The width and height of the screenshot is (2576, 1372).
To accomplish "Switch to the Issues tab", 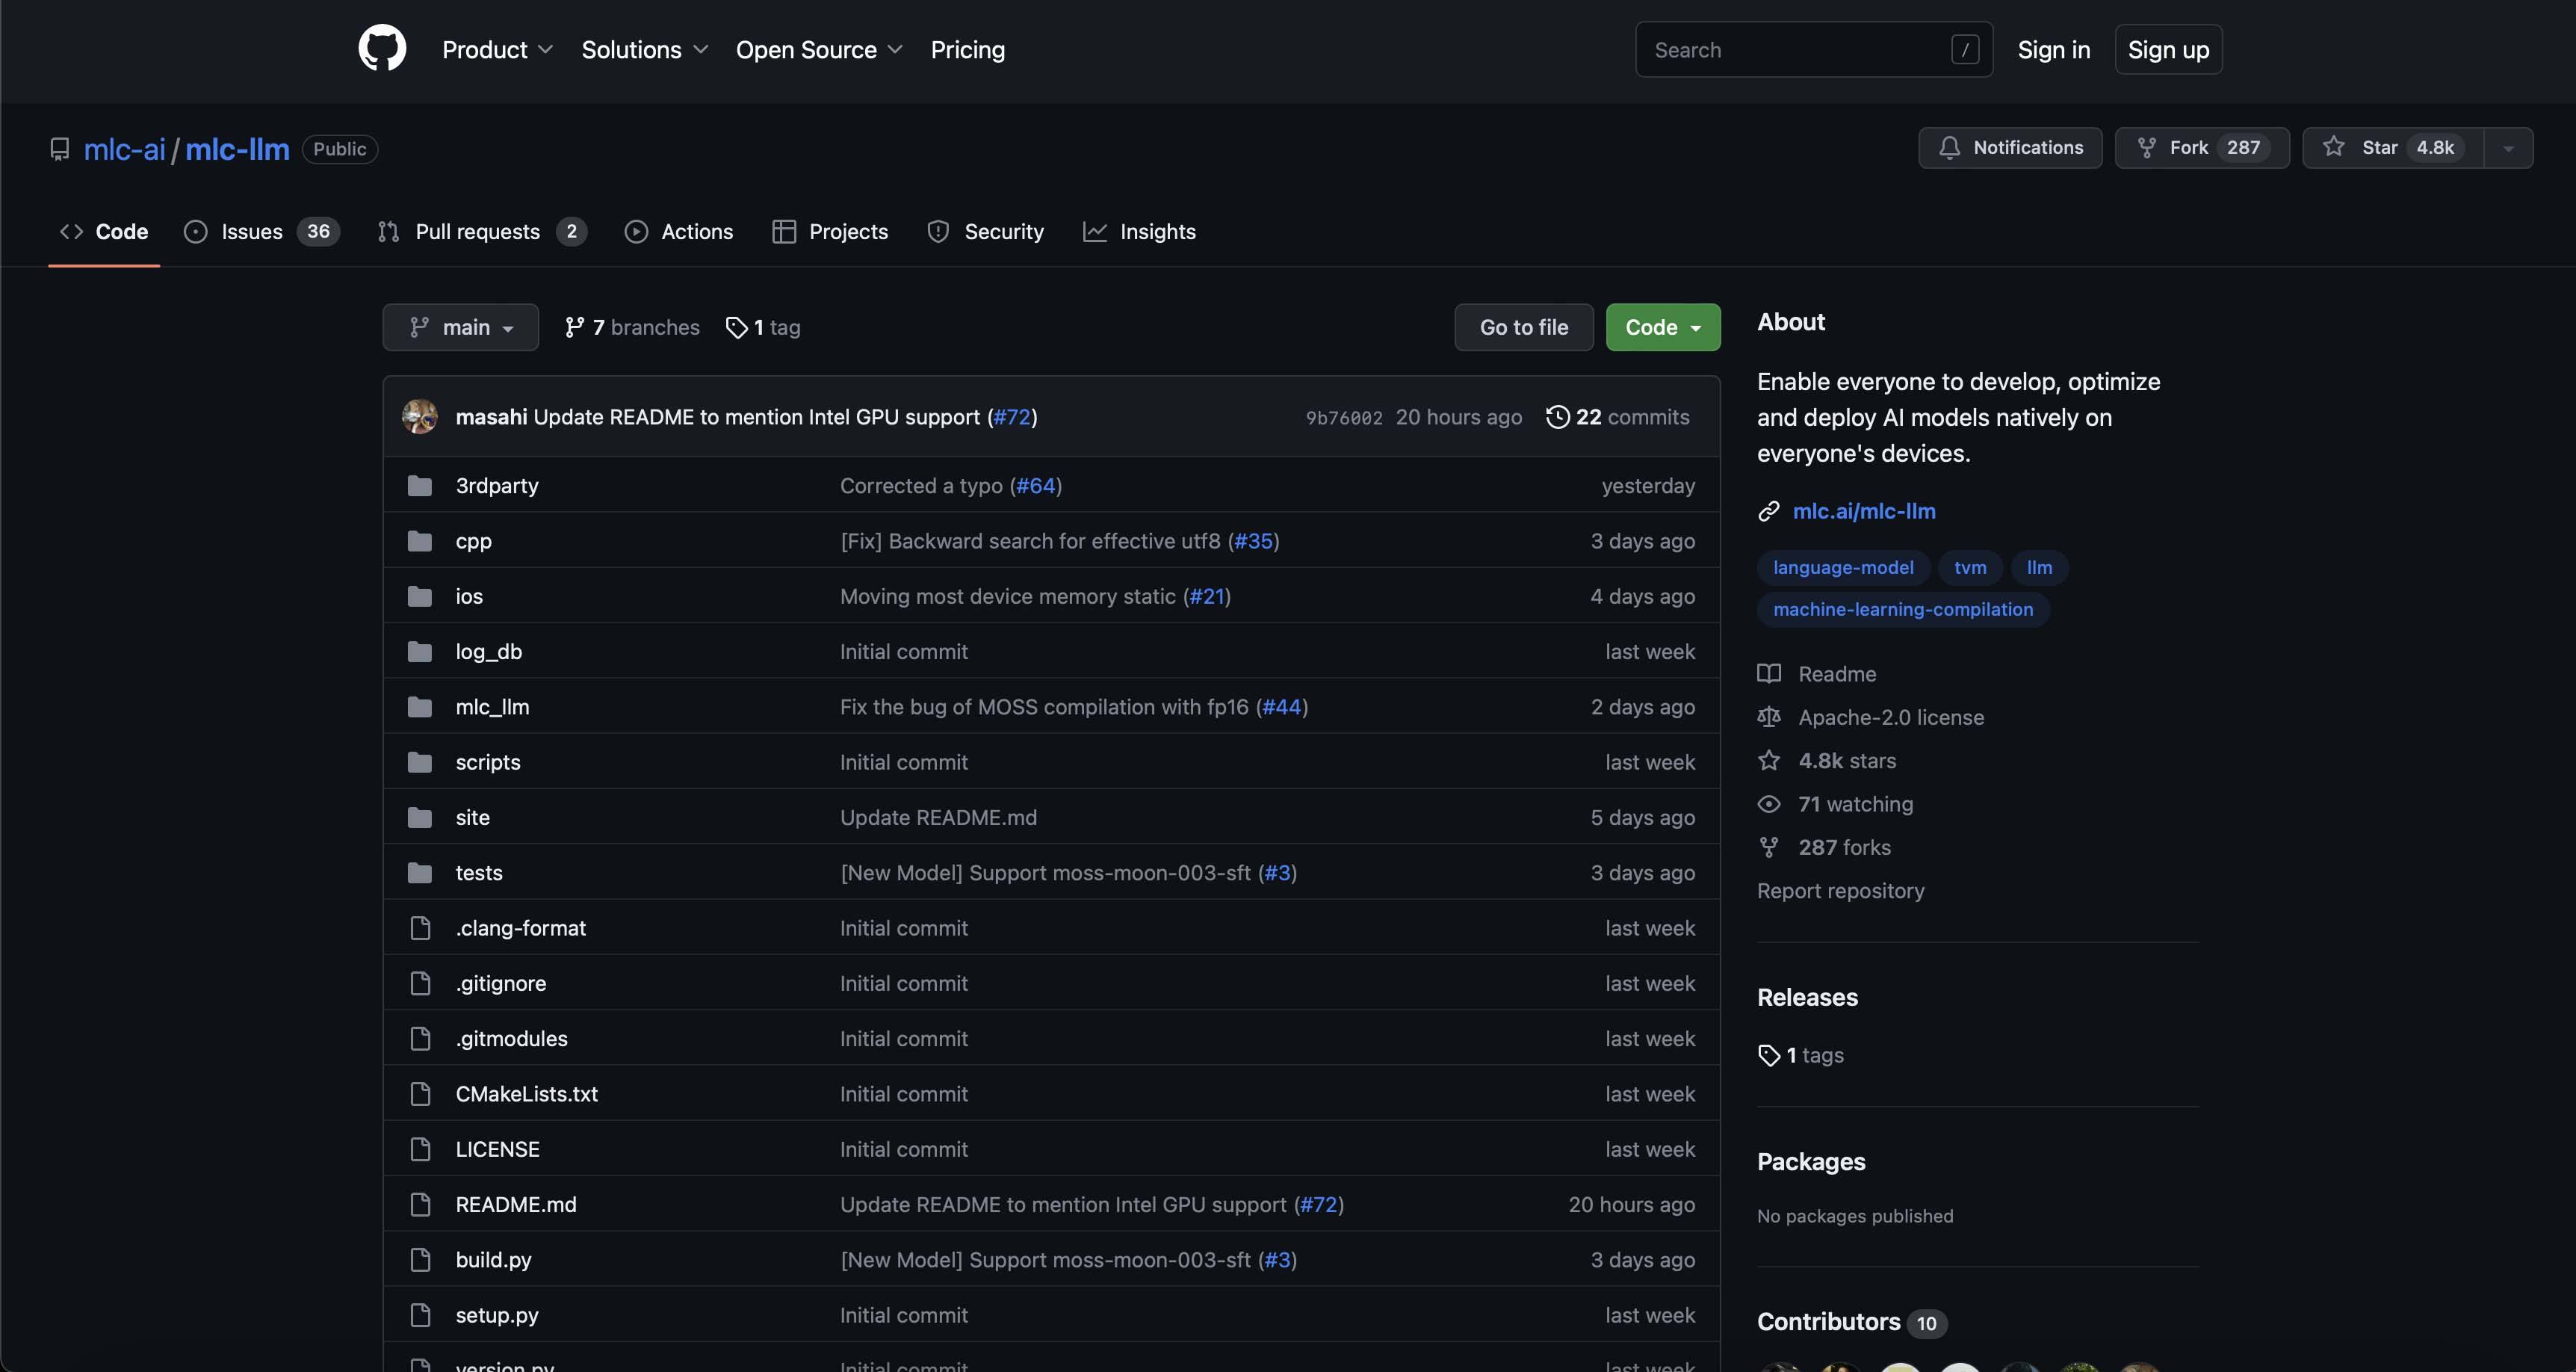I will [252, 232].
